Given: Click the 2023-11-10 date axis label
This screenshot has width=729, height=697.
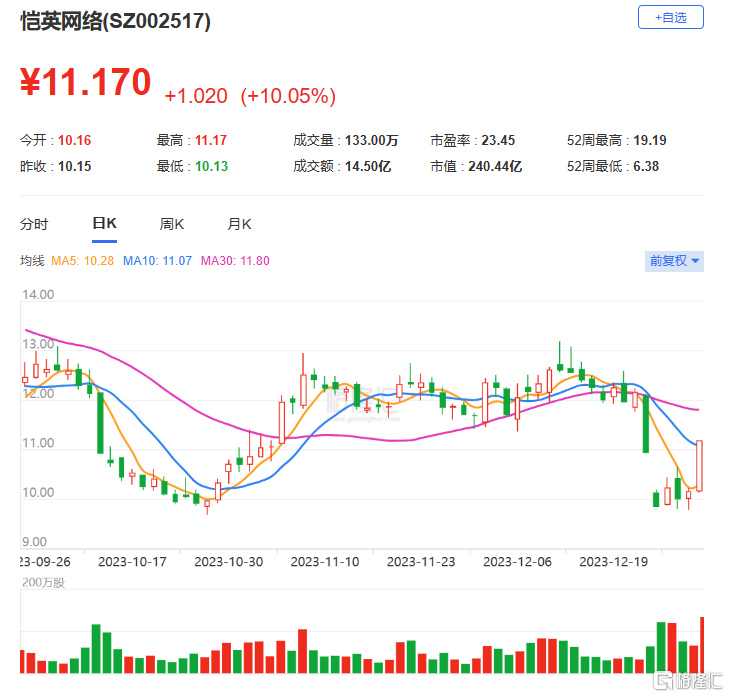Looking at the screenshot, I should tap(325, 562).
